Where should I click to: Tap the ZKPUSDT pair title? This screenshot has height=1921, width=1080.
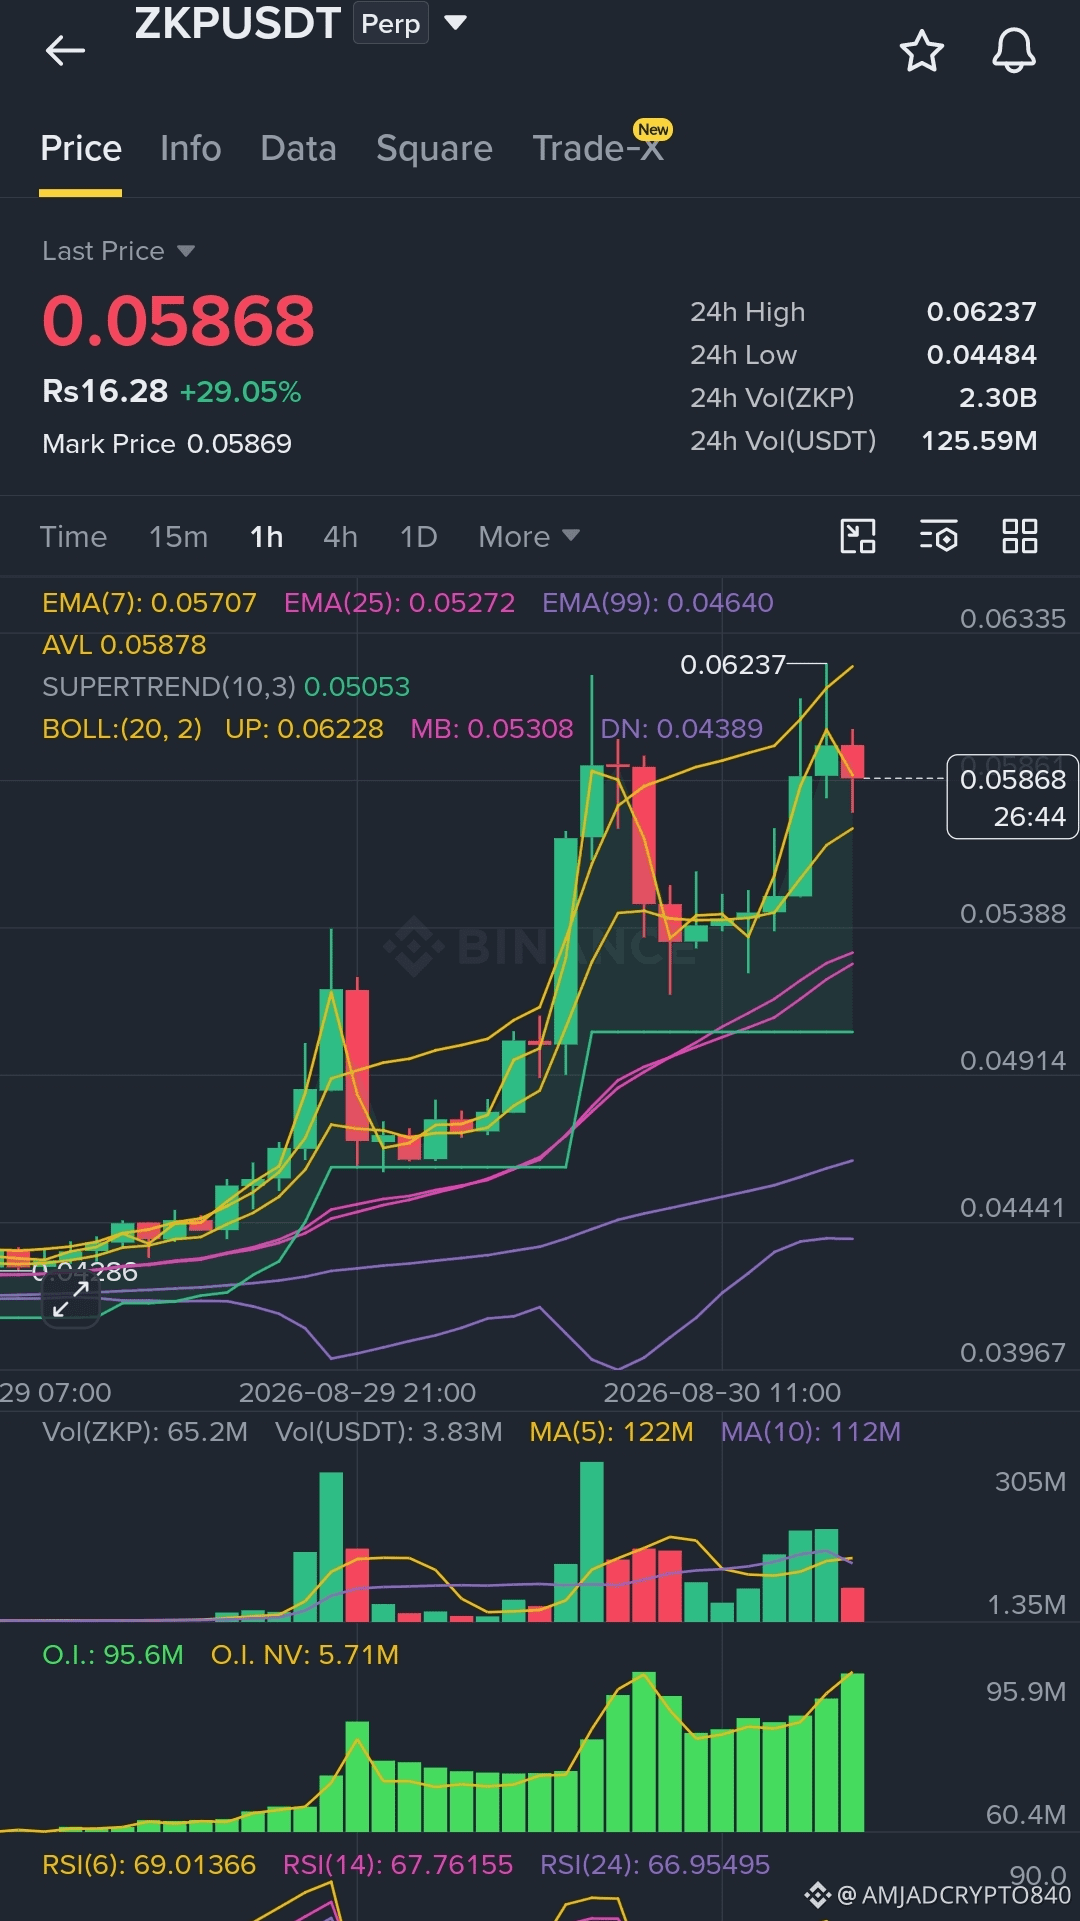(237, 22)
